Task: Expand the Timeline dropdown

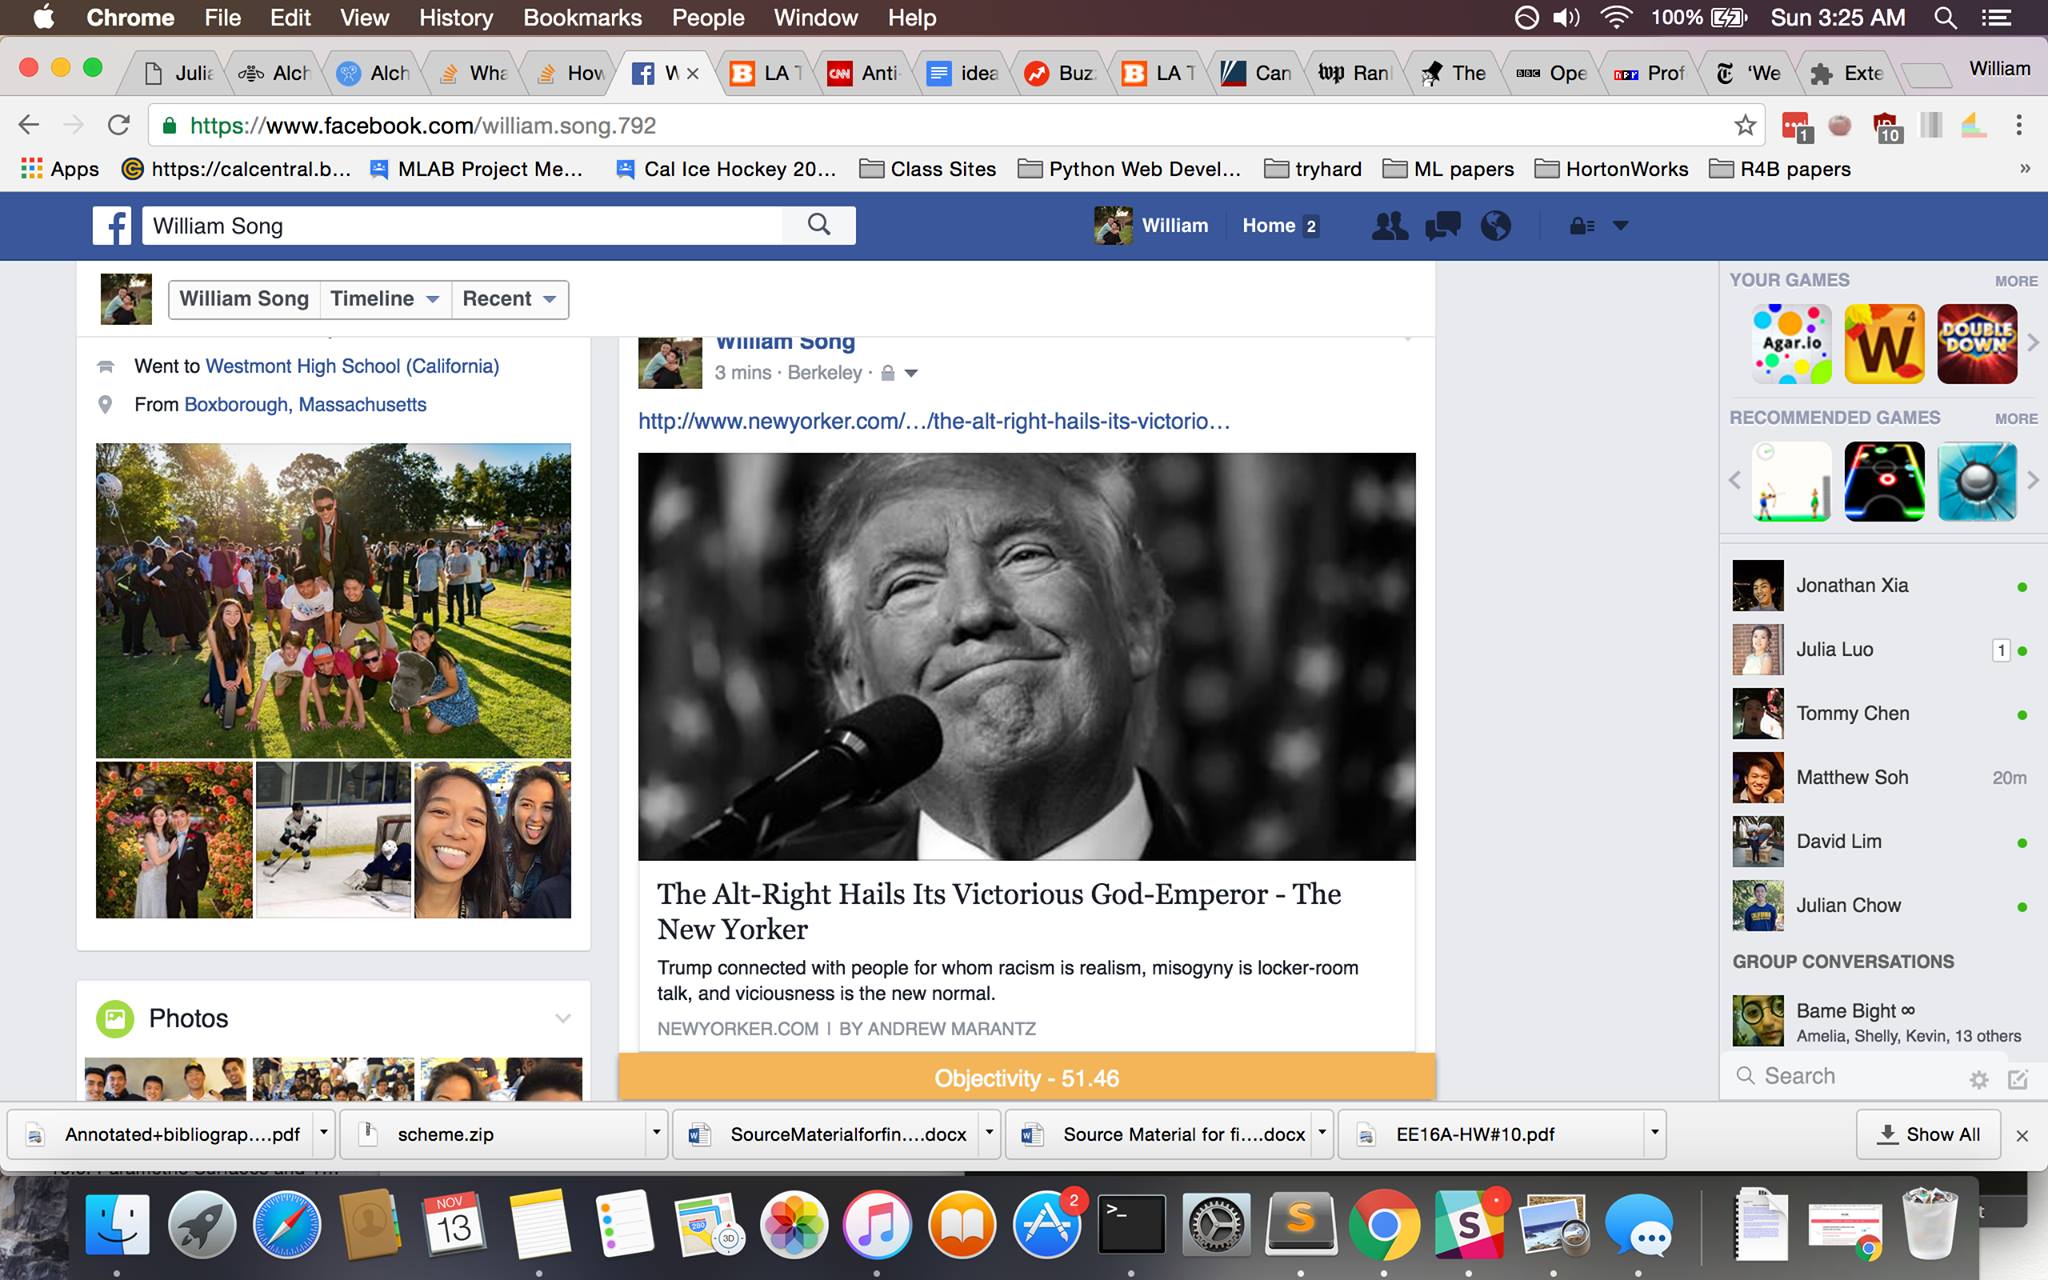Action: click(x=384, y=299)
